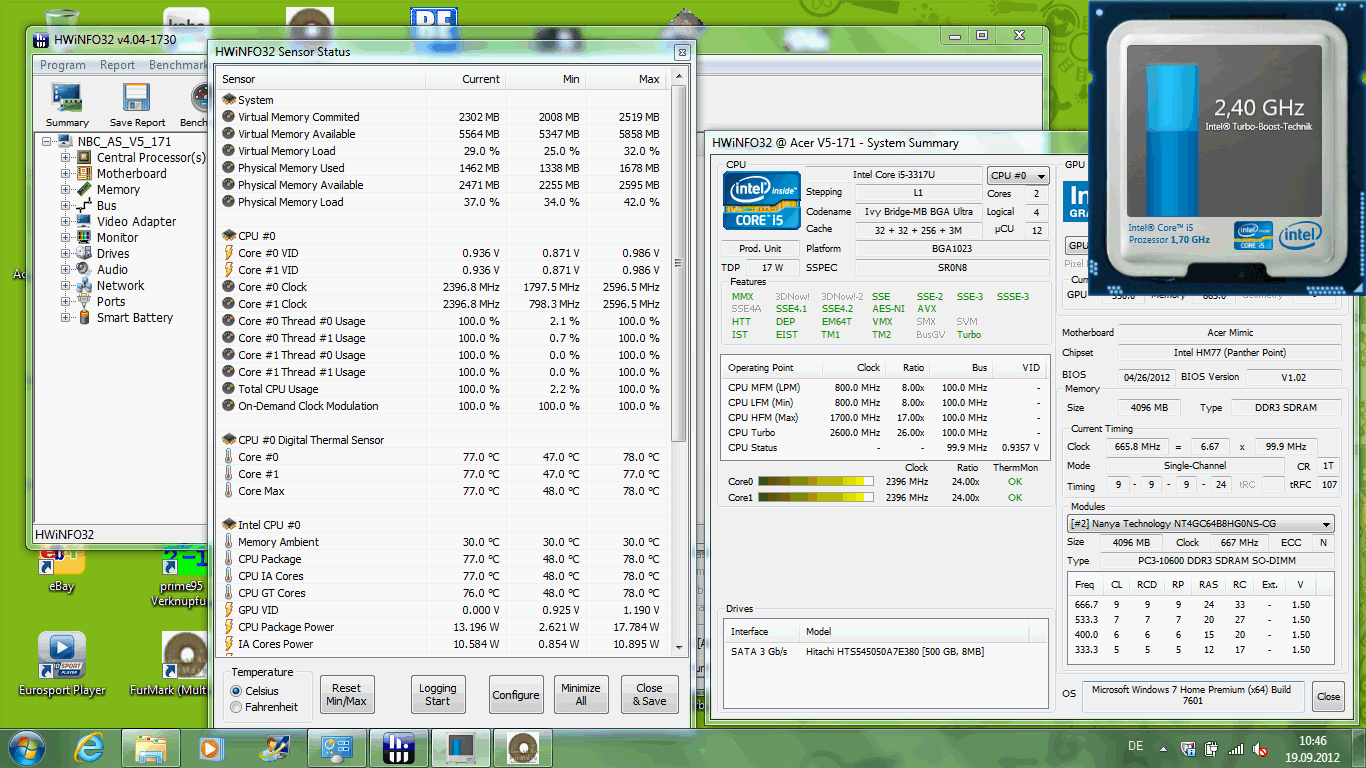Click the Max column header
The height and width of the screenshot is (768, 1366).
point(626,79)
